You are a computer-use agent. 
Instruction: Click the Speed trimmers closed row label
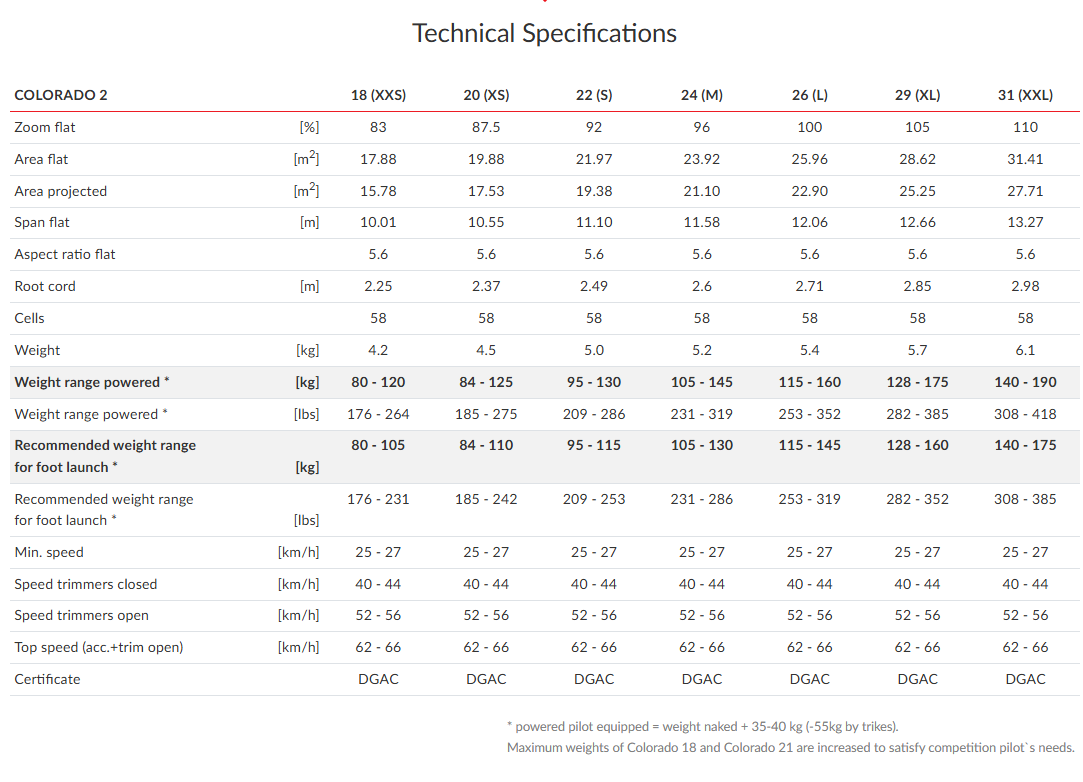pos(86,584)
